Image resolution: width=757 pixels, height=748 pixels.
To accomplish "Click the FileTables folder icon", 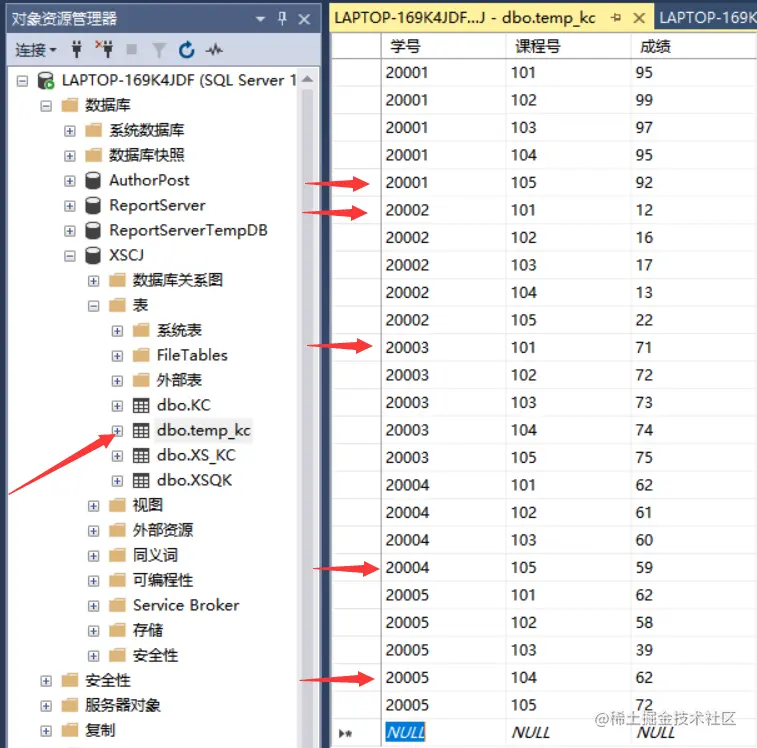I will pyautogui.click(x=141, y=355).
